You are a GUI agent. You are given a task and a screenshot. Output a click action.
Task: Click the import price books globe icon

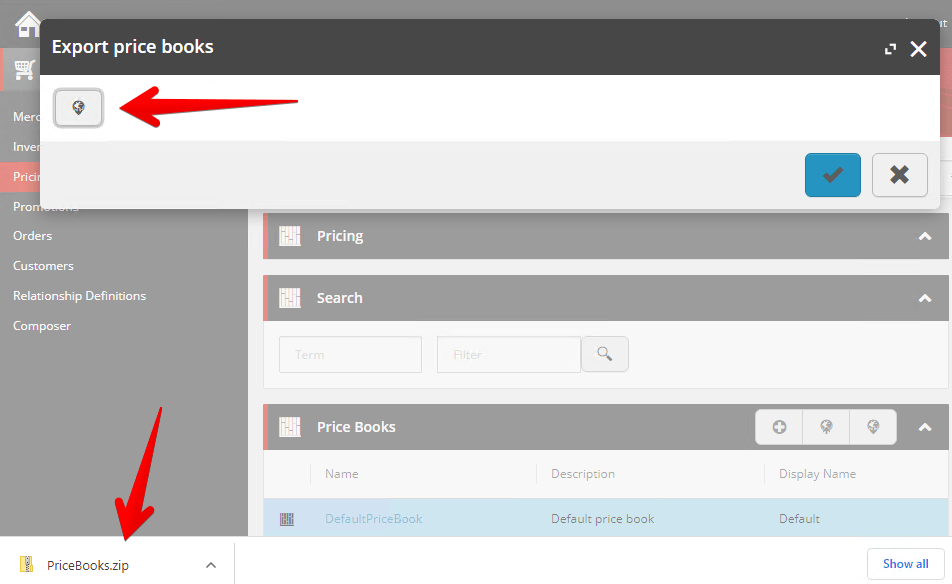point(826,427)
